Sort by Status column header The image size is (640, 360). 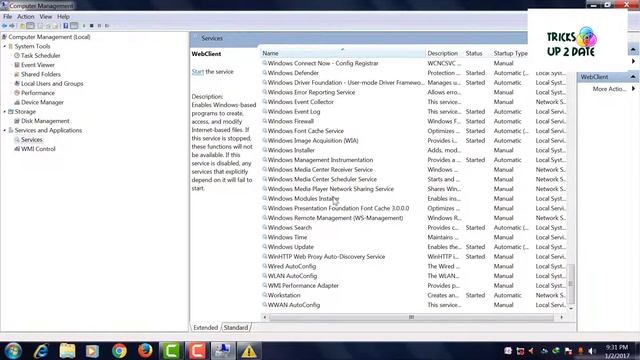(478, 53)
